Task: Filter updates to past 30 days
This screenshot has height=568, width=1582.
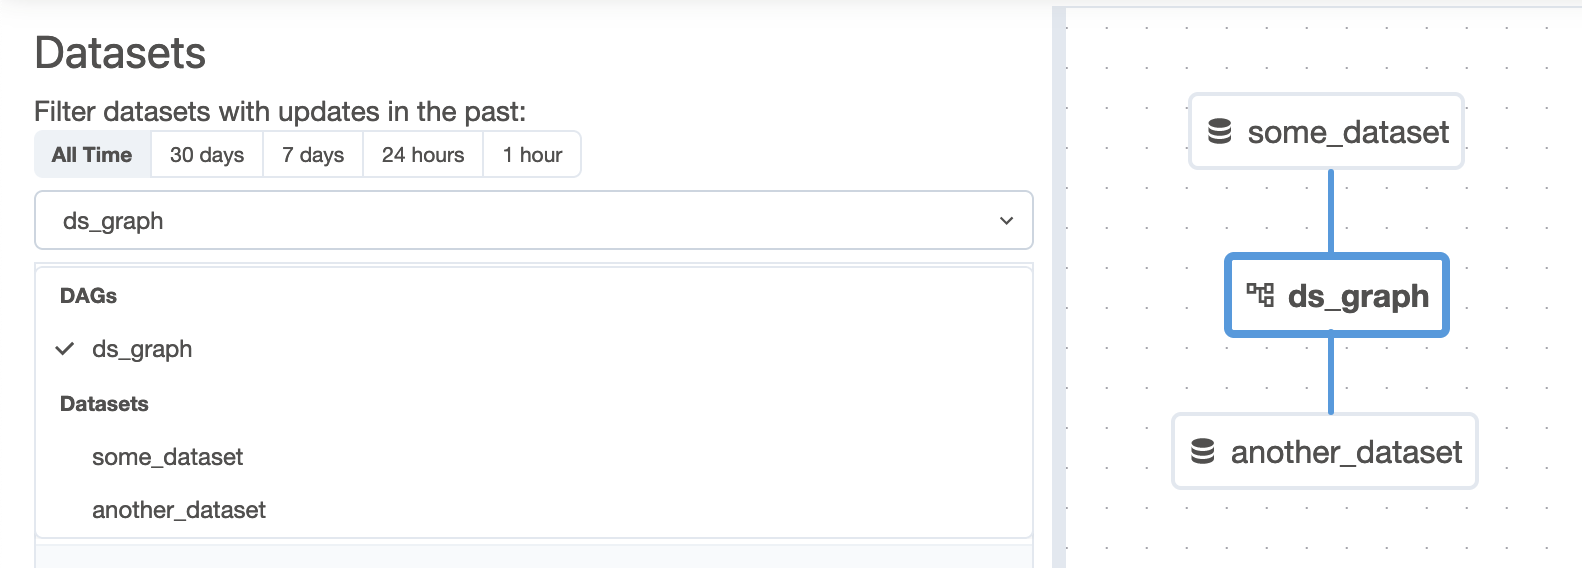Action: pyautogui.click(x=207, y=155)
